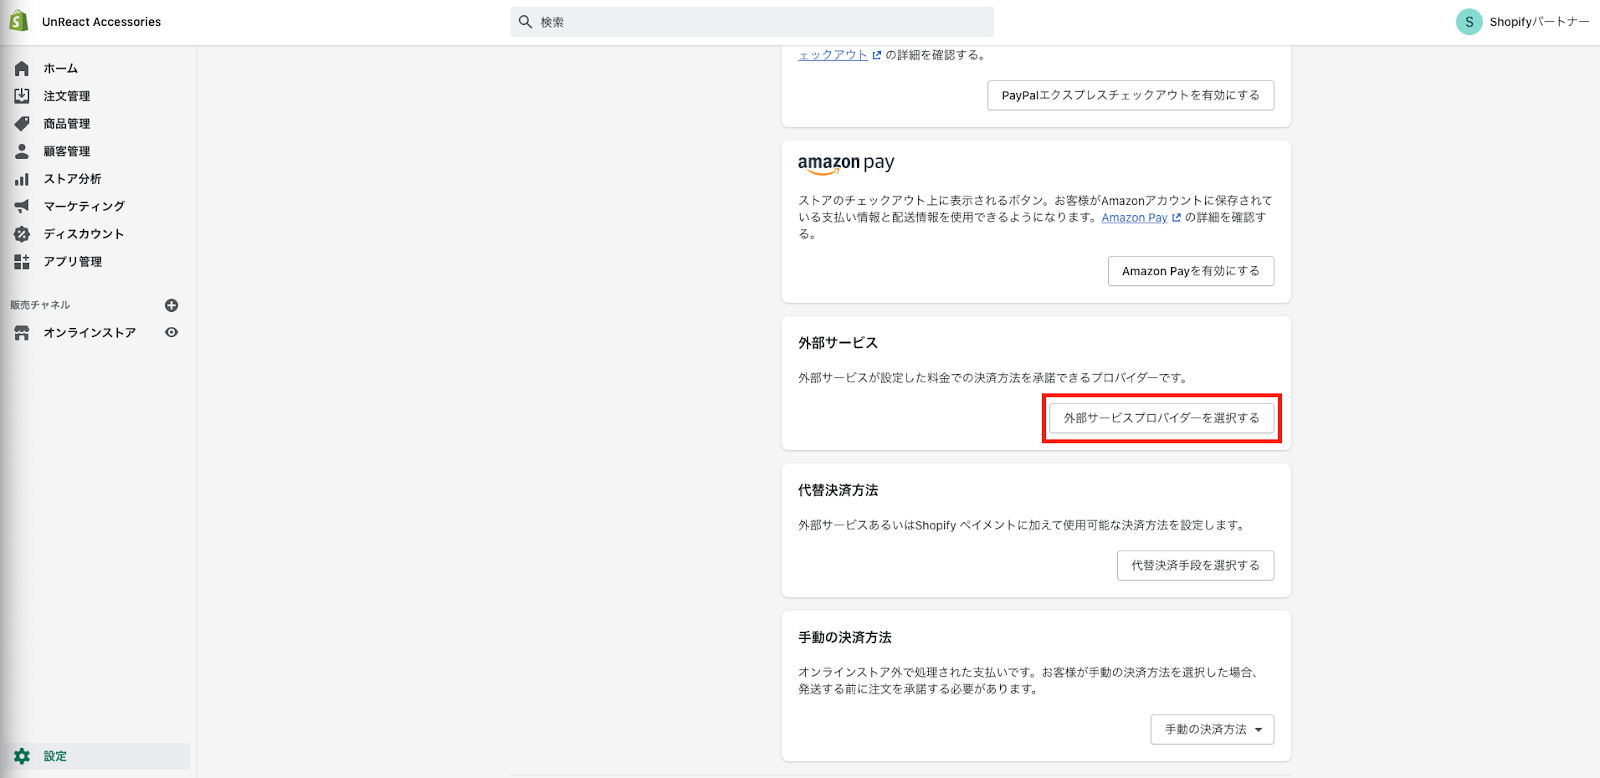Click external link icon beside ェックアウト

tap(877, 55)
